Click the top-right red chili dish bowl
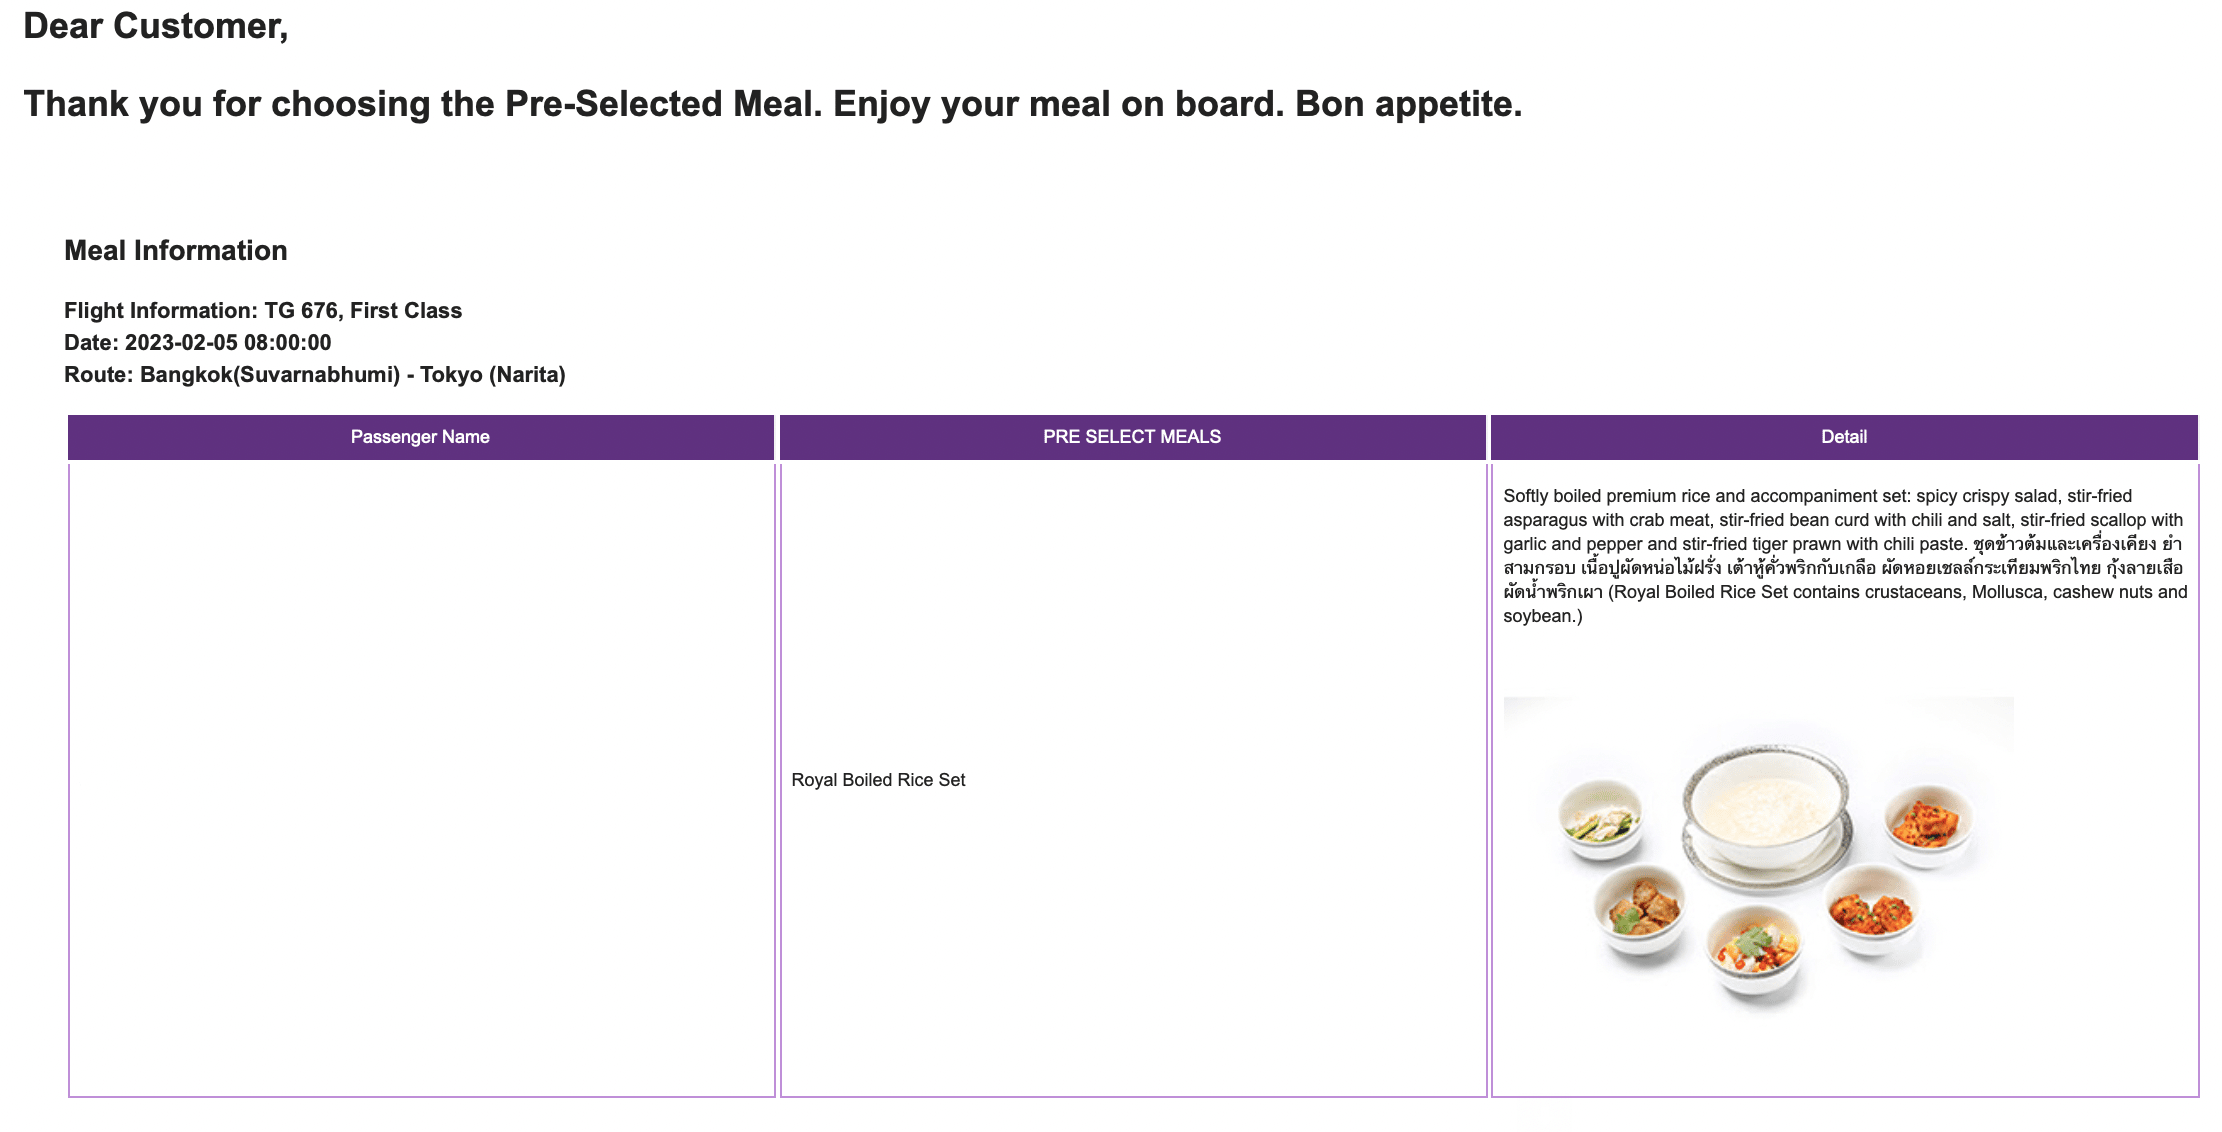2222x1132 pixels. pos(1927,822)
